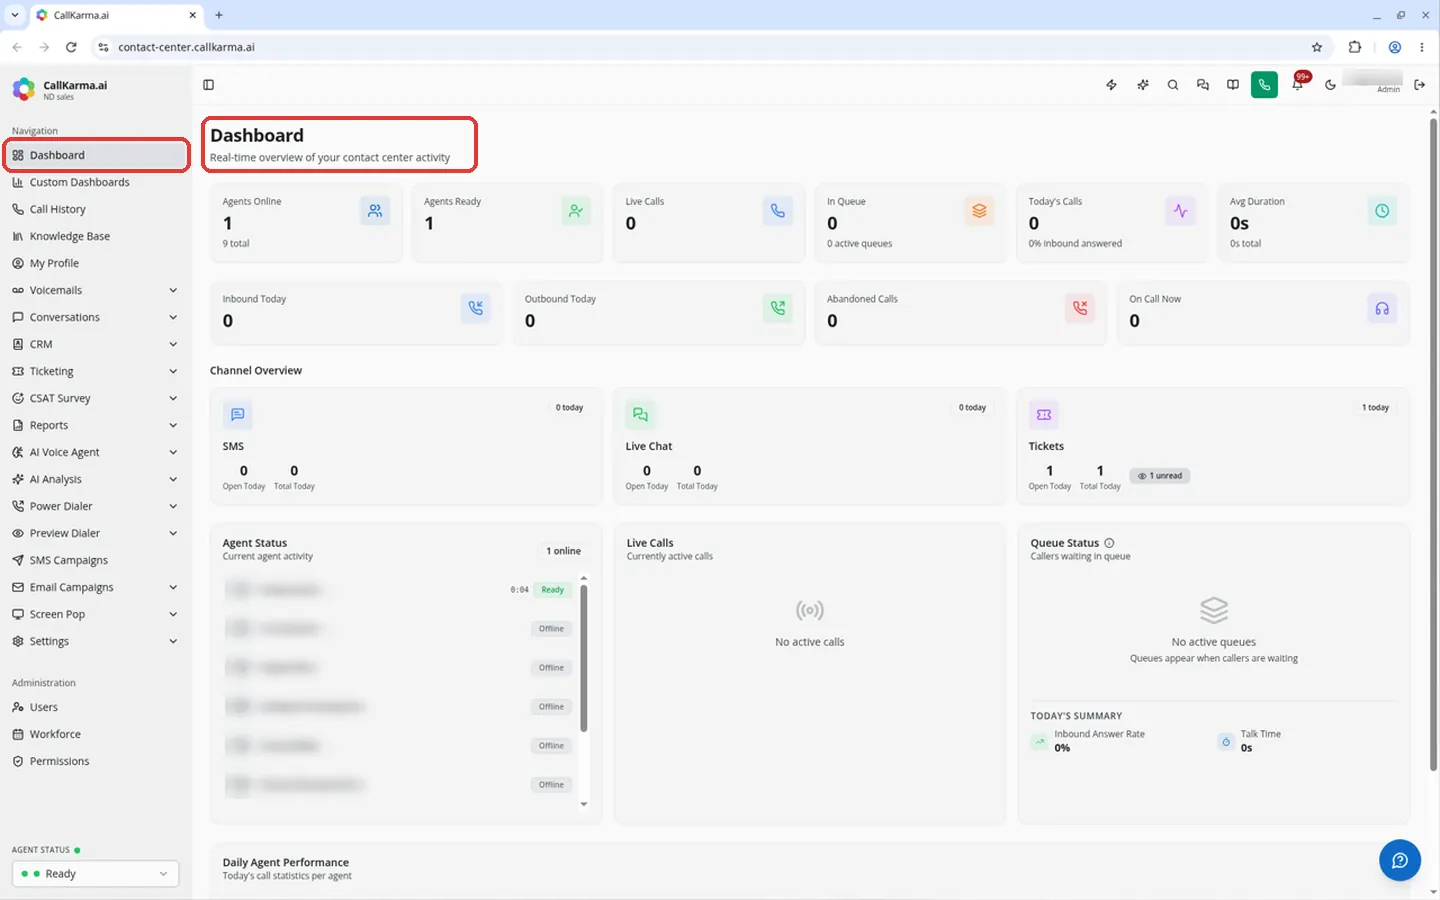Click the AI Analysis menu item
This screenshot has width=1440, height=900.
pos(96,479)
